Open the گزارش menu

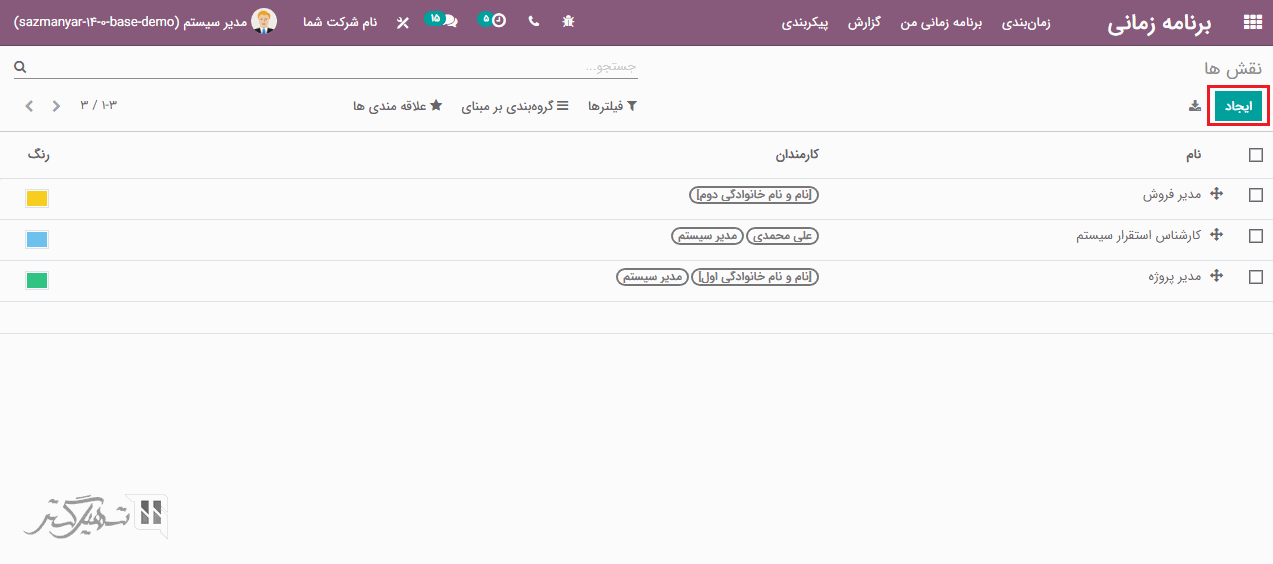(x=864, y=22)
